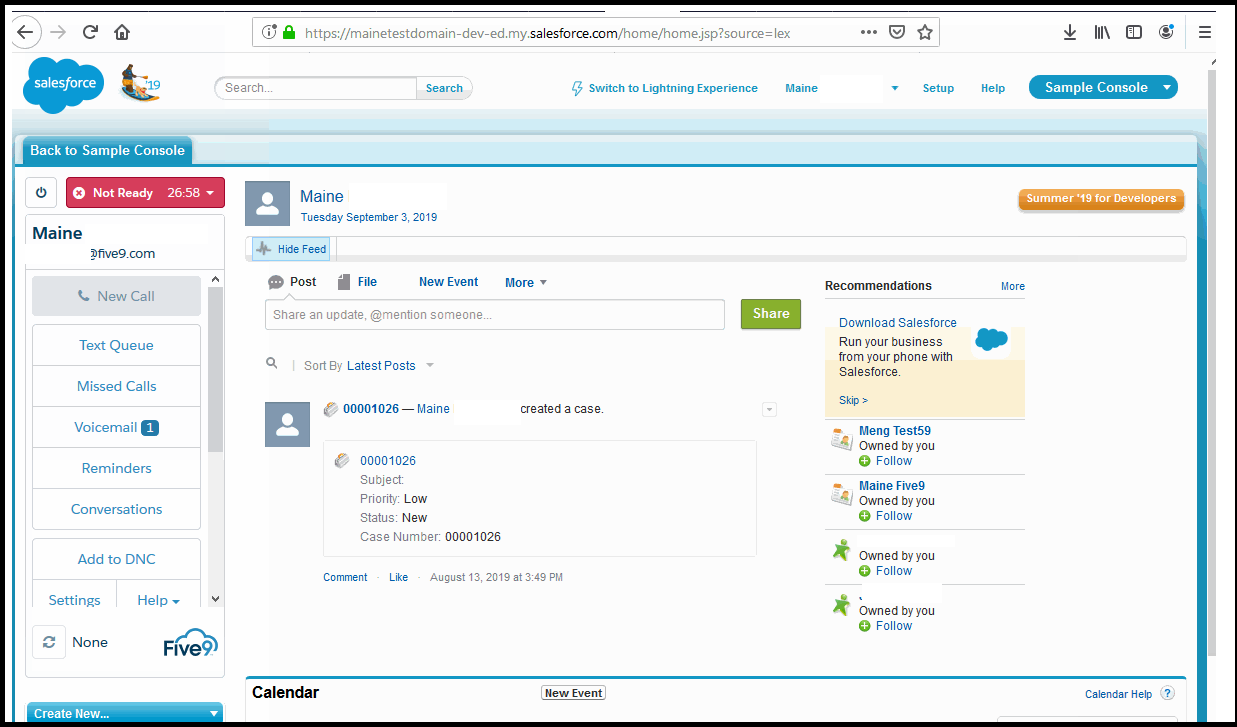Open the Sort By Latest Posts dropdown
This screenshot has width=1237, height=727.
(391, 366)
